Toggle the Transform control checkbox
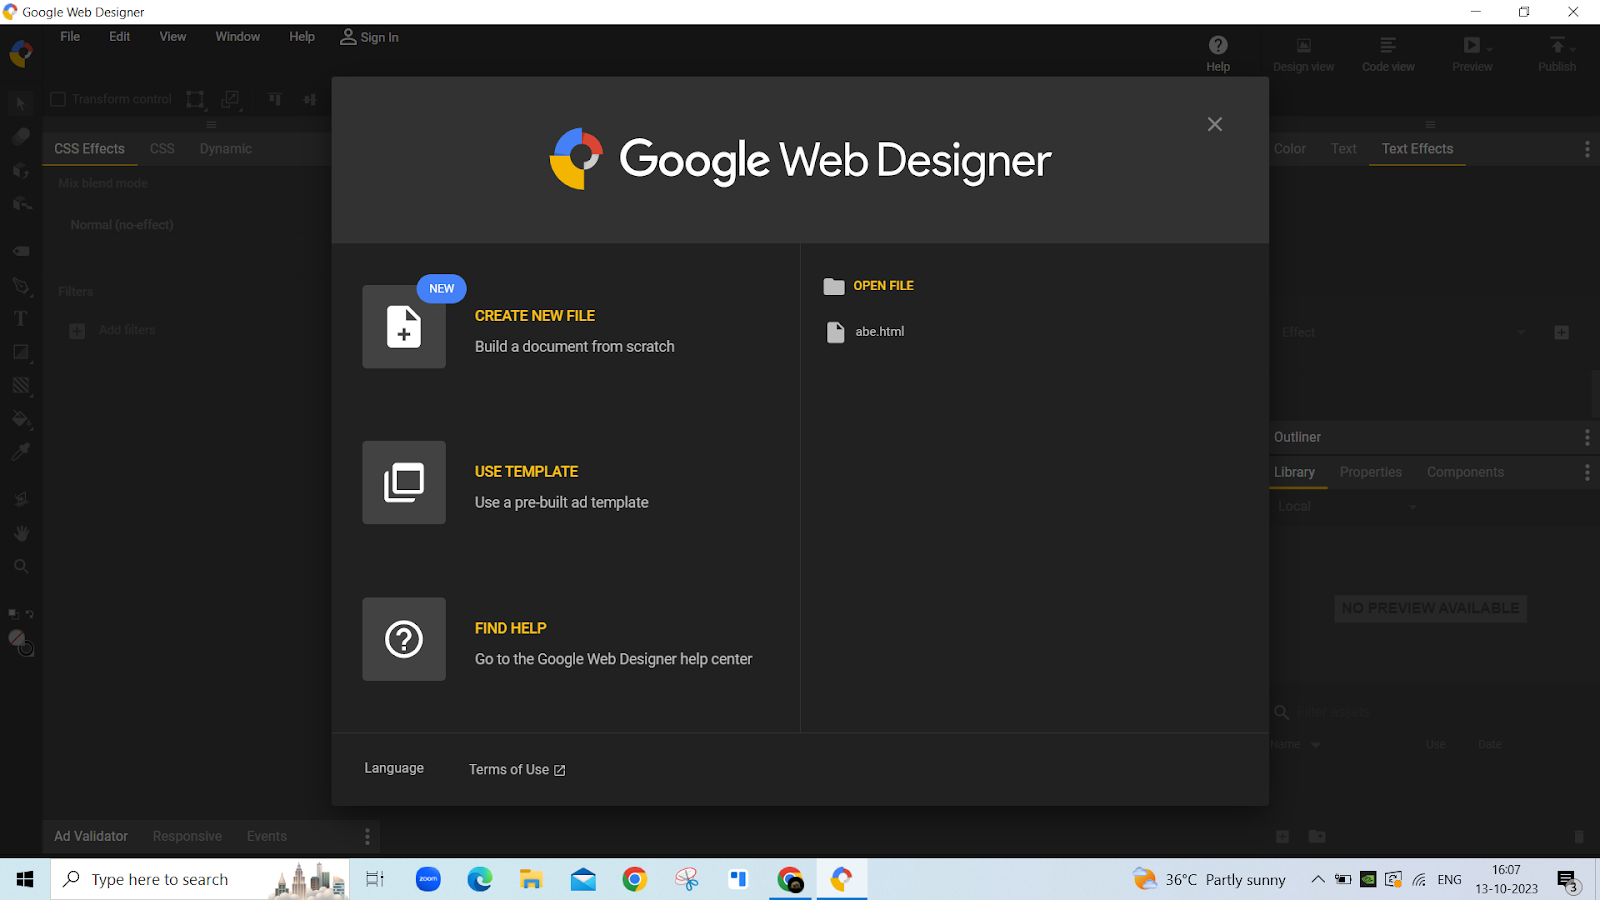1600x900 pixels. pos(58,99)
